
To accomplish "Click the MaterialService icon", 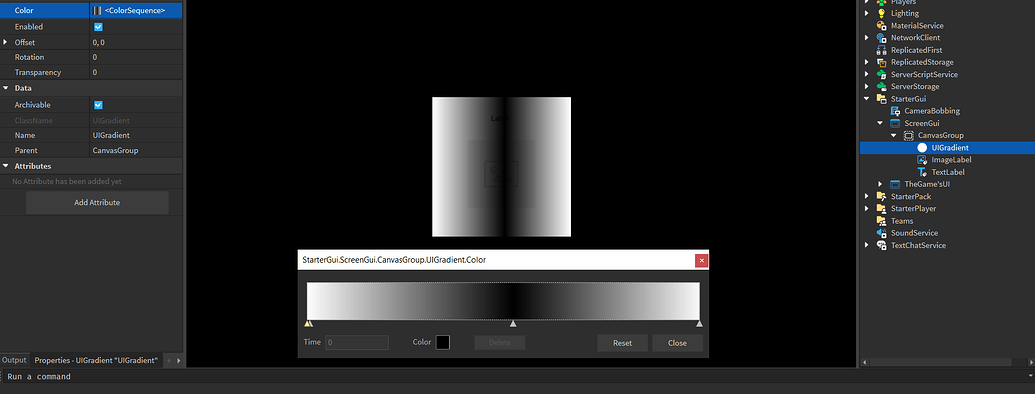I will pyautogui.click(x=881, y=26).
